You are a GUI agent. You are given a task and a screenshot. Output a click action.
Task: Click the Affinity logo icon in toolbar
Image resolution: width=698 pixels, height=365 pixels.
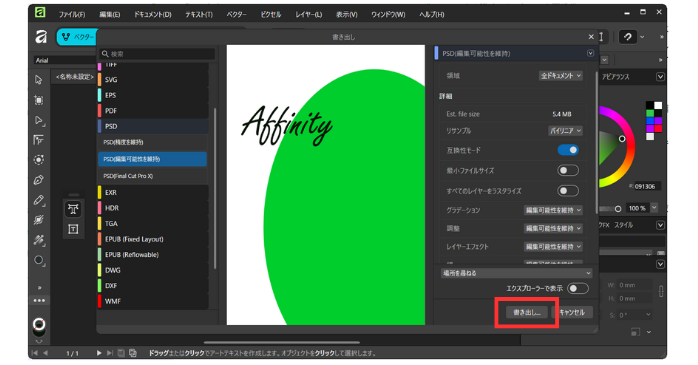tap(41, 36)
